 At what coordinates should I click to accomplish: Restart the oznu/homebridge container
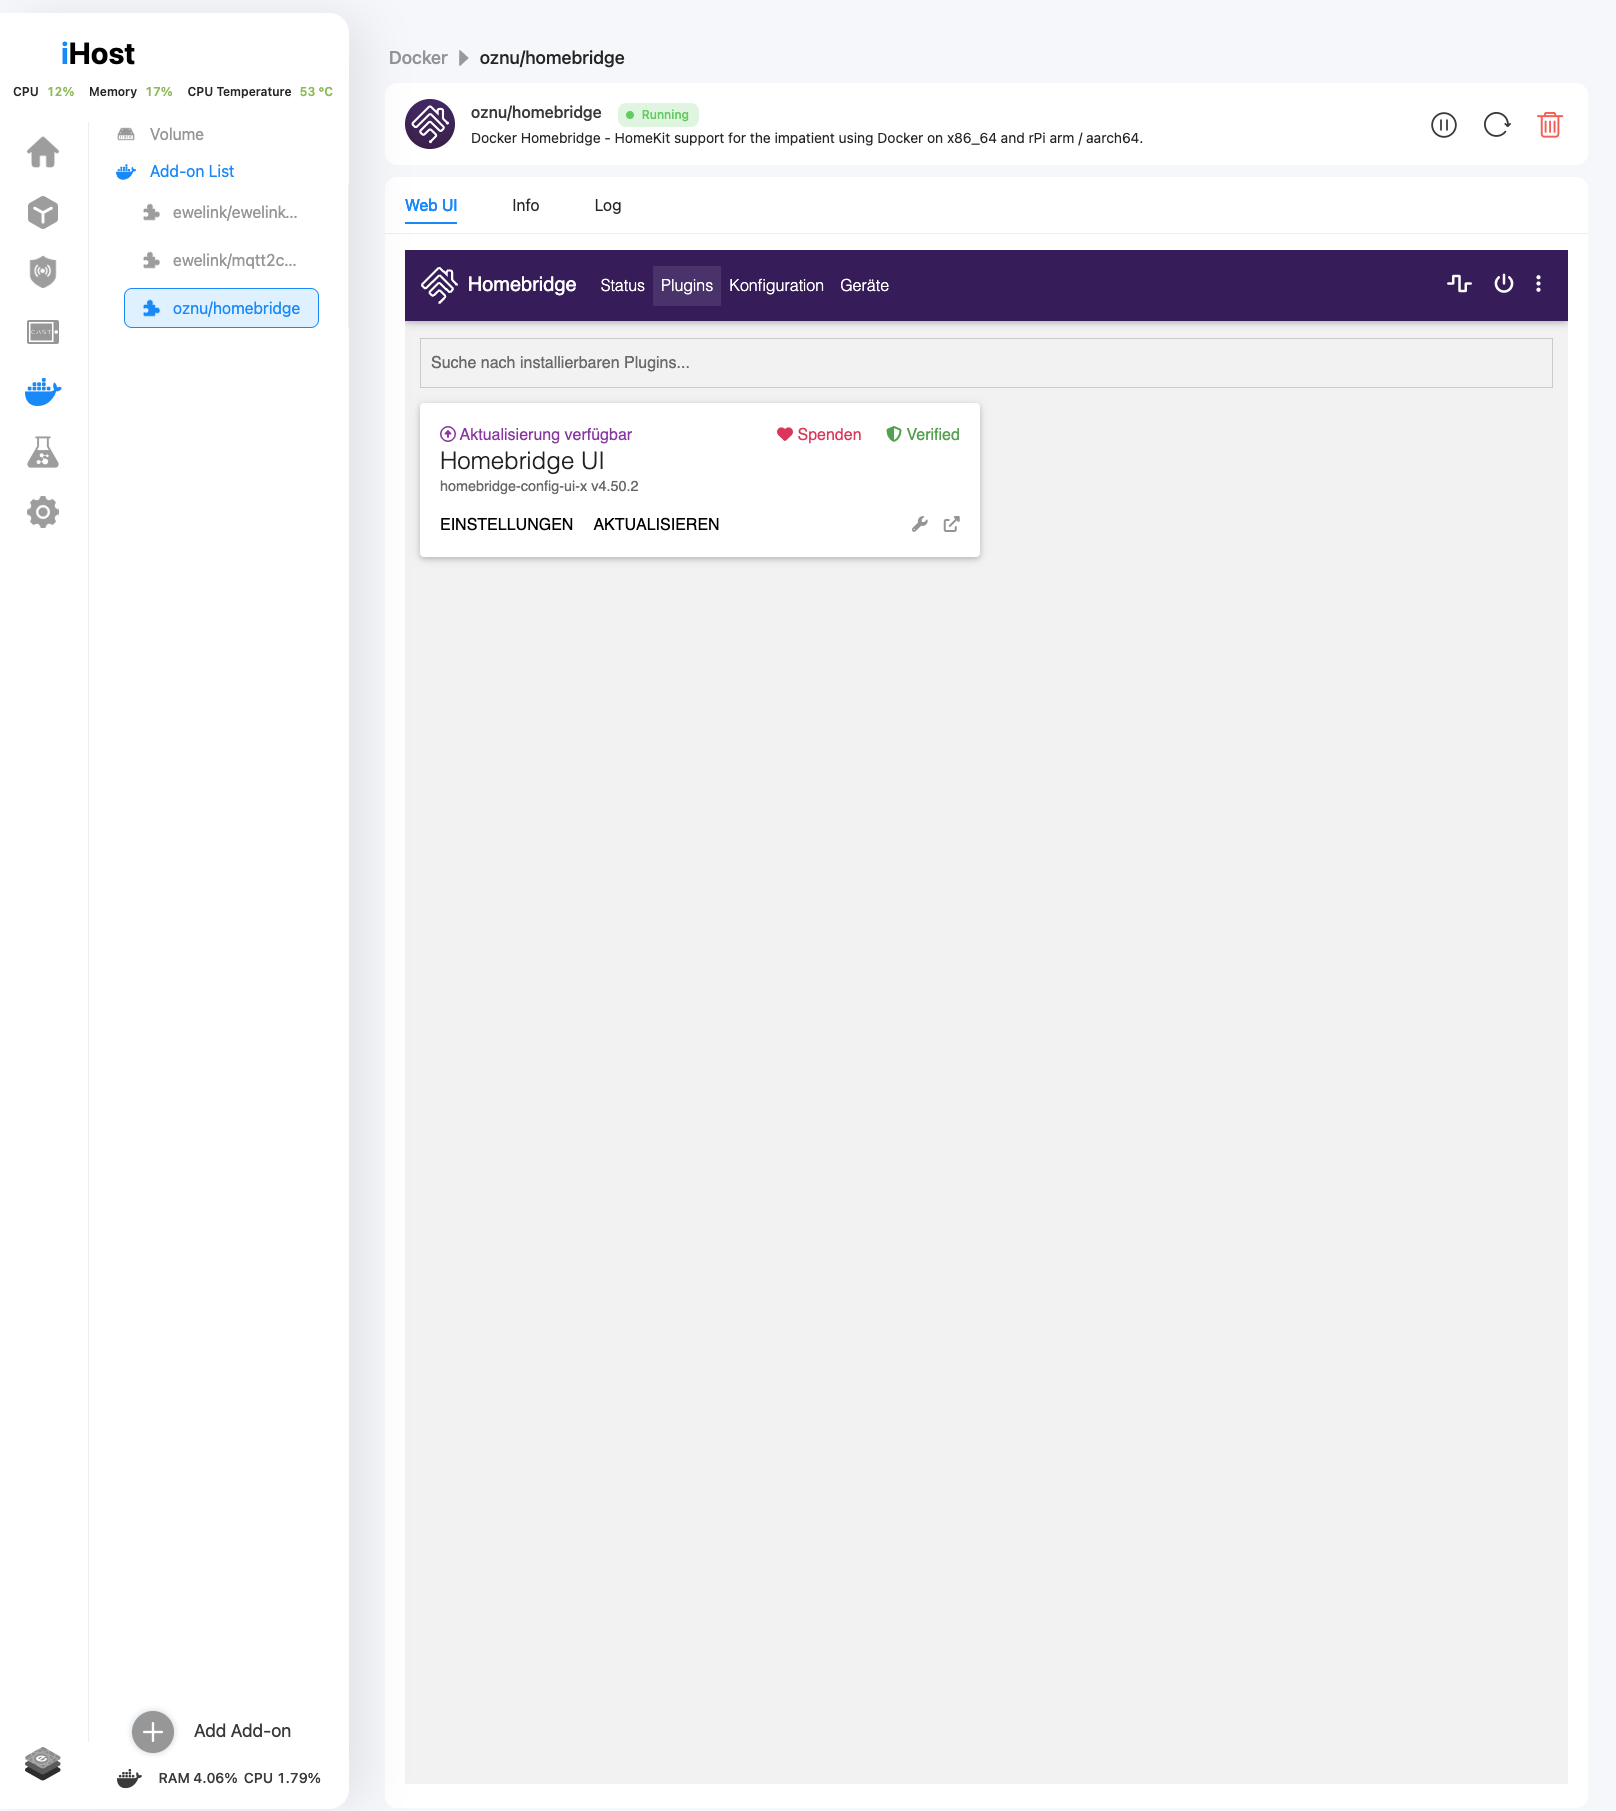[x=1497, y=125]
